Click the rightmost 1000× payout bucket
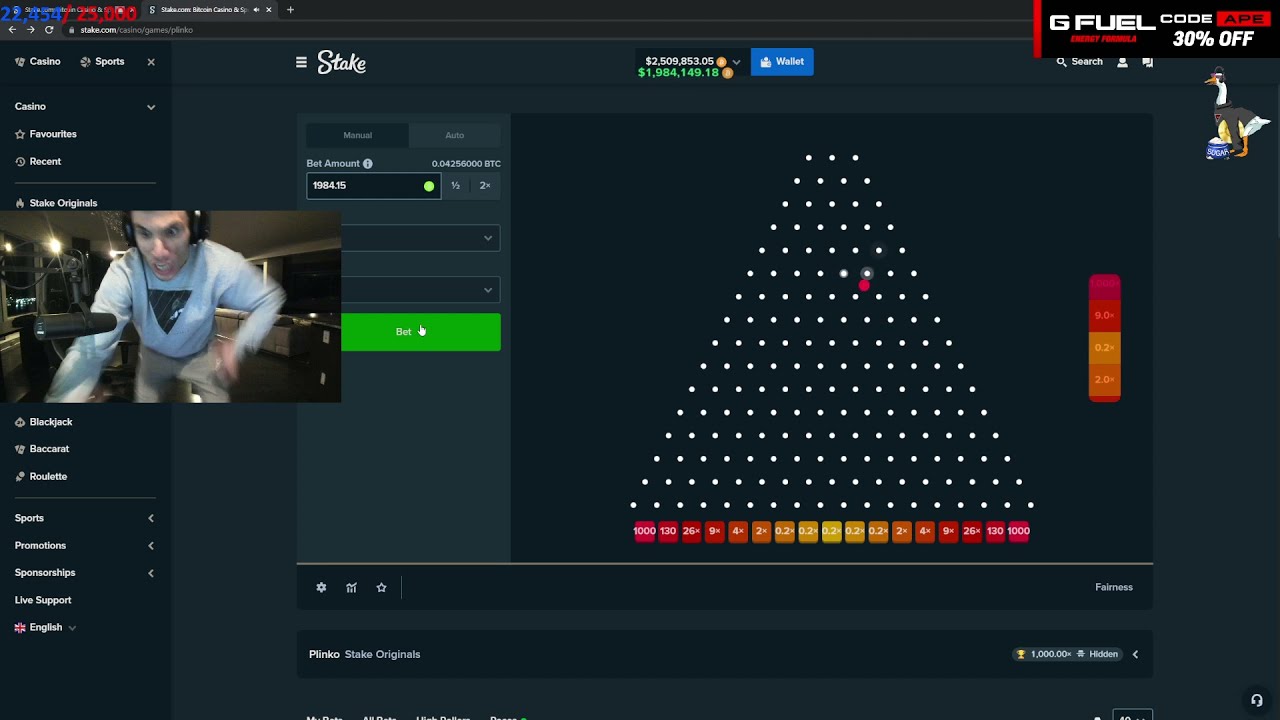 [x=1019, y=532]
